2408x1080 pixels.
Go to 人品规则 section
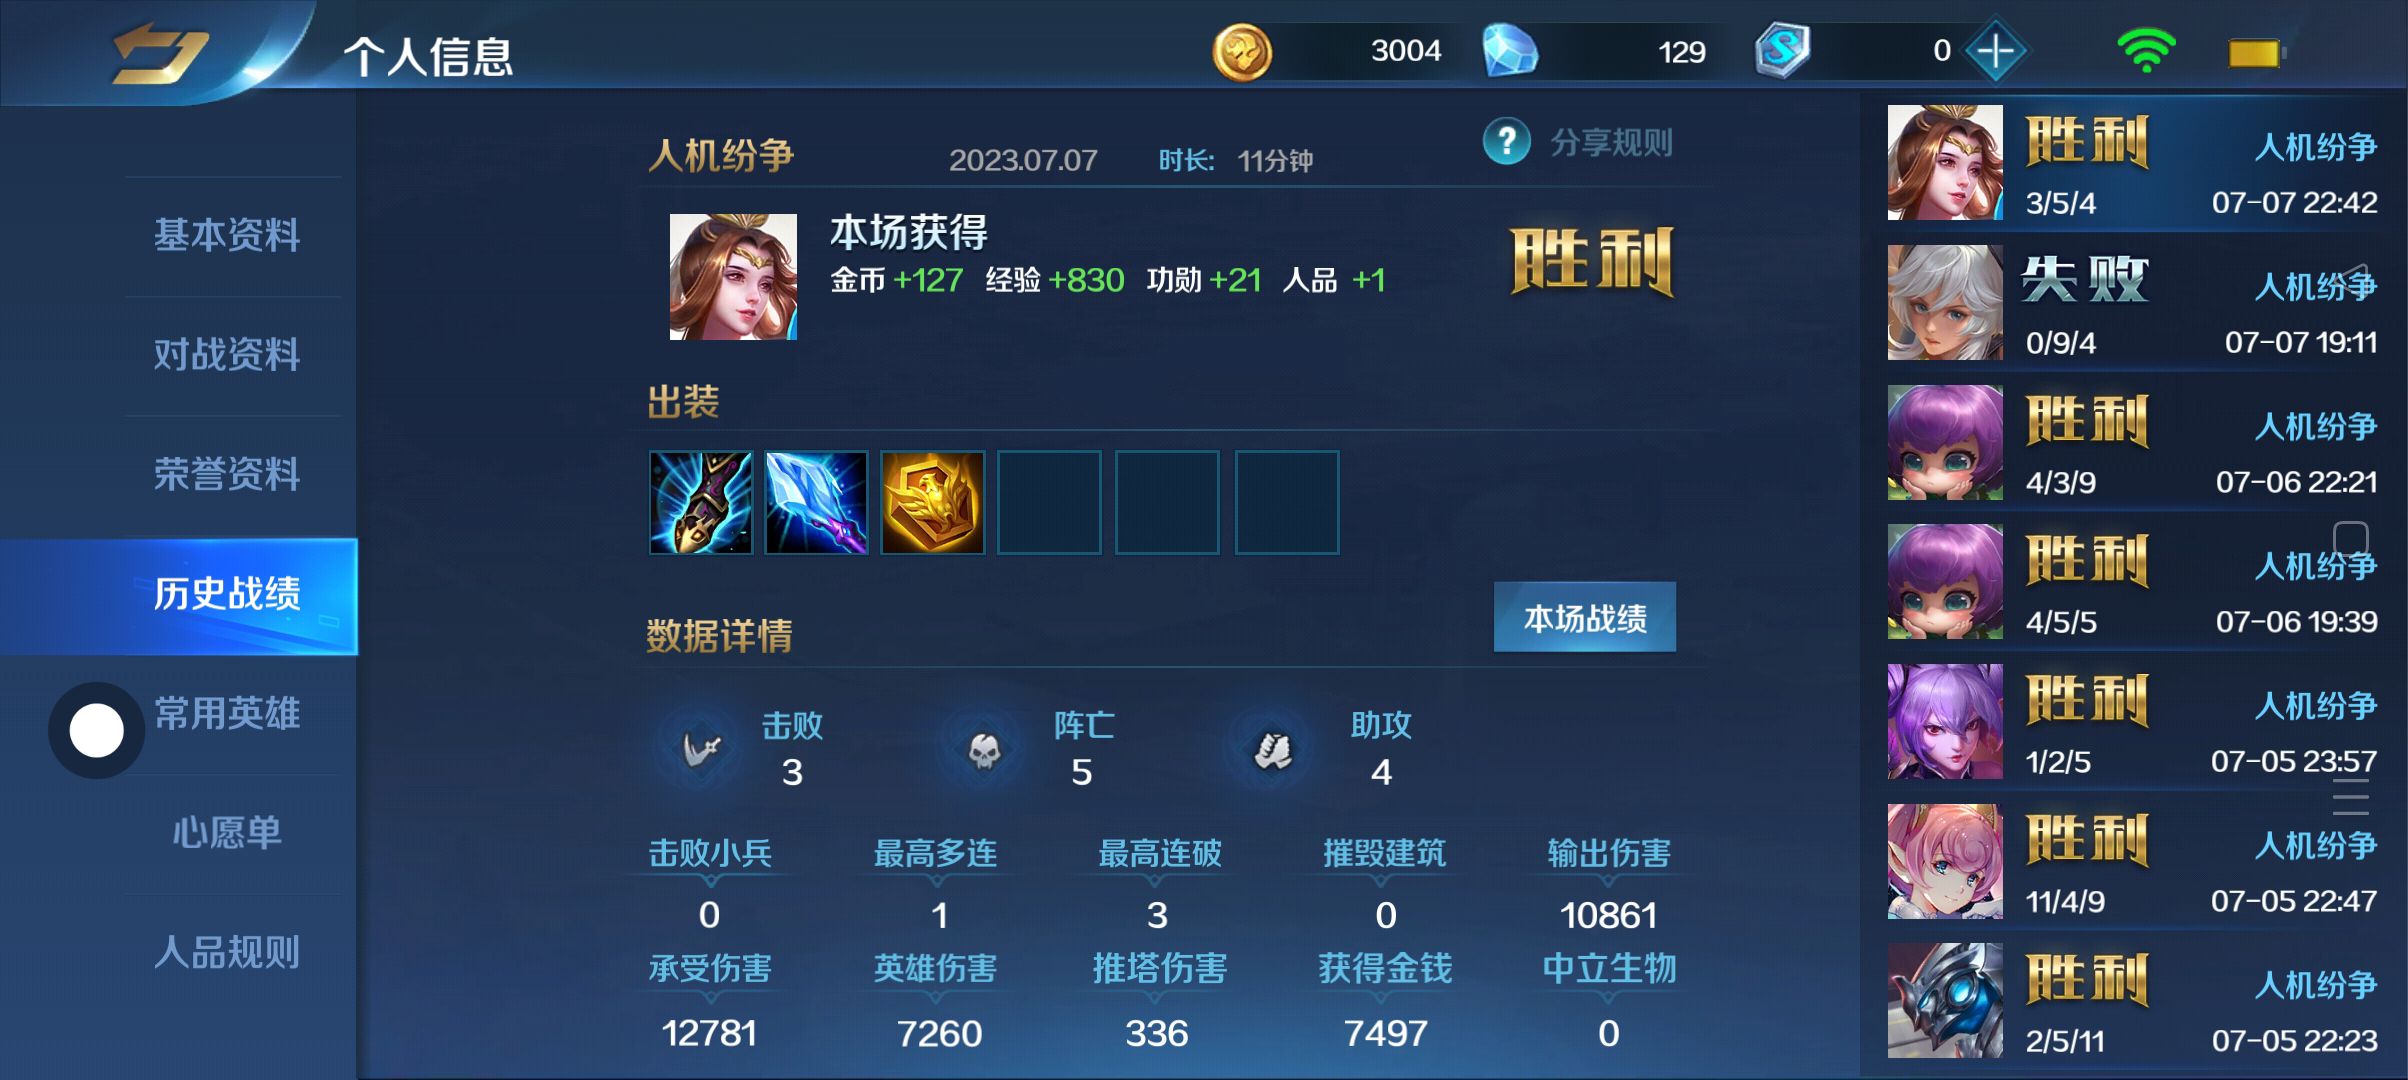(227, 952)
